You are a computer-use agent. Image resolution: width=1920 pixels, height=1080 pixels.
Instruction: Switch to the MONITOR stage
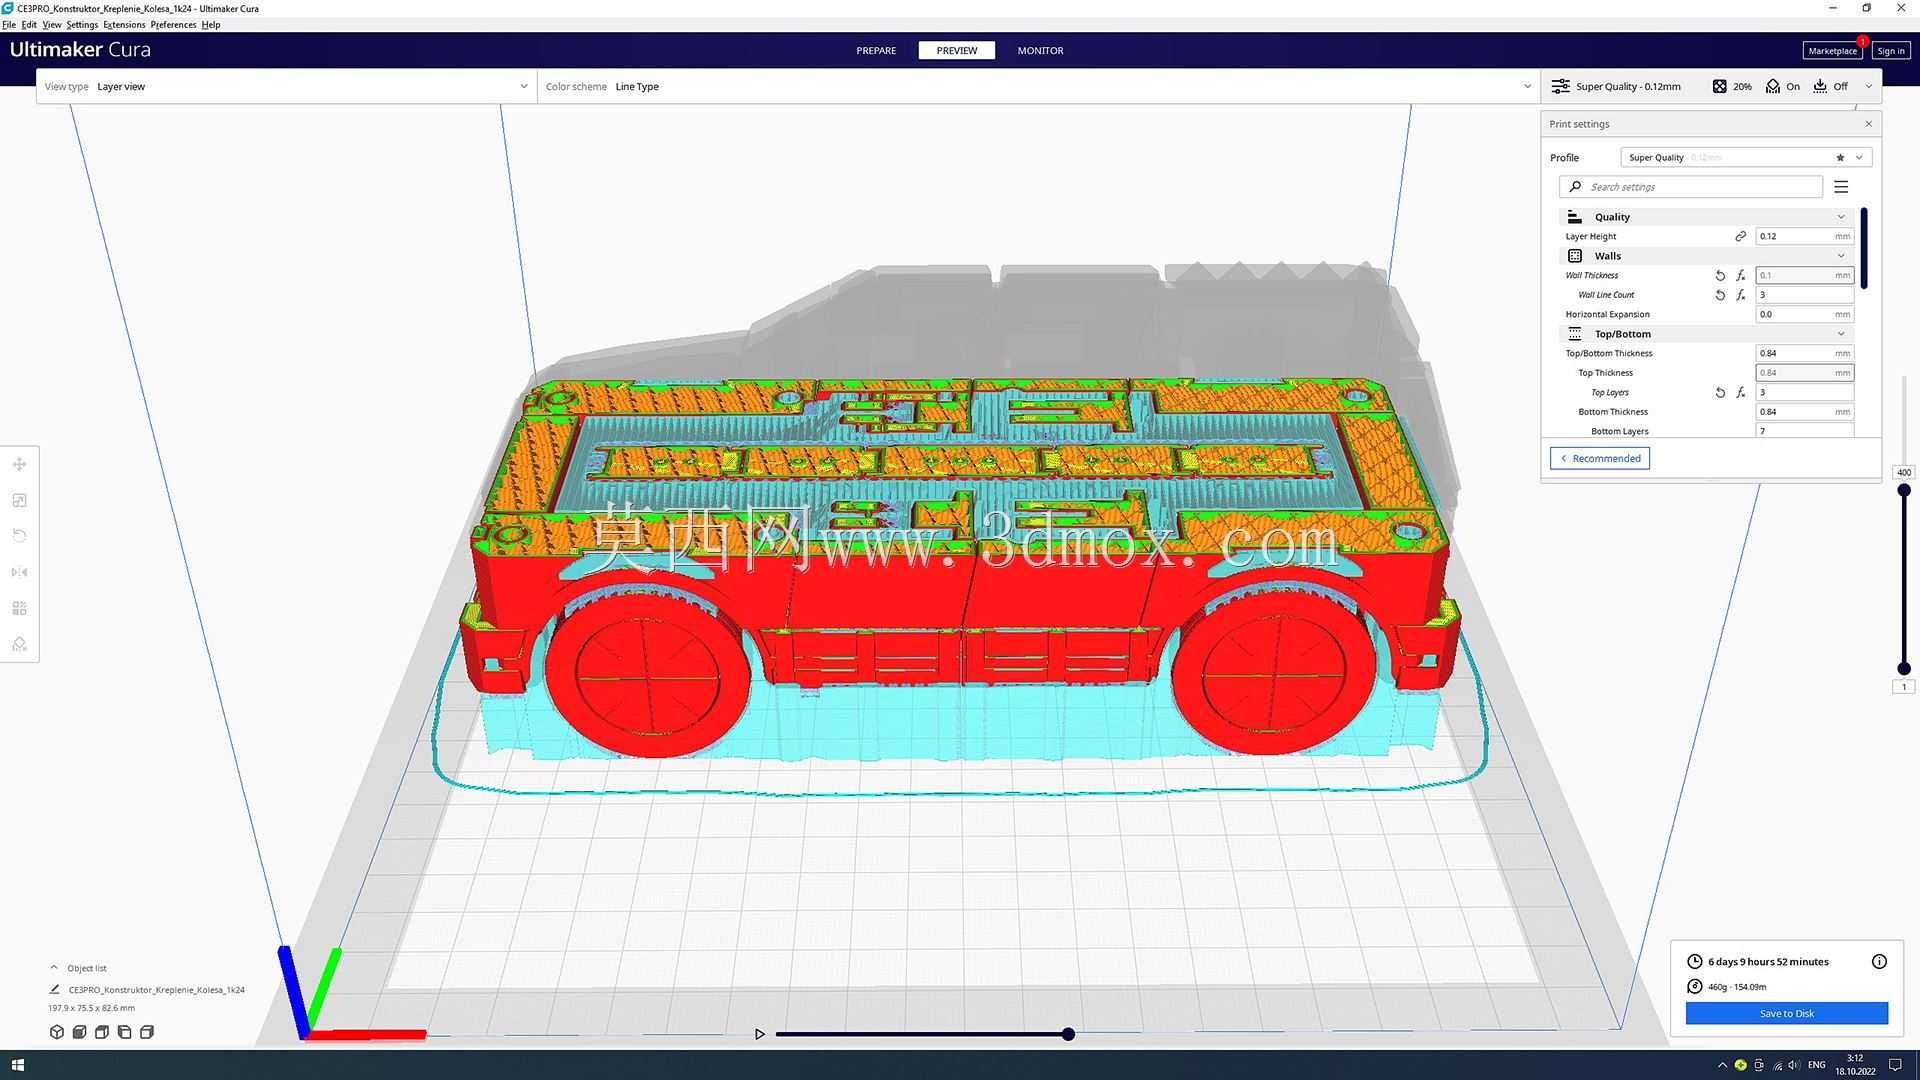(x=1040, y=50)
